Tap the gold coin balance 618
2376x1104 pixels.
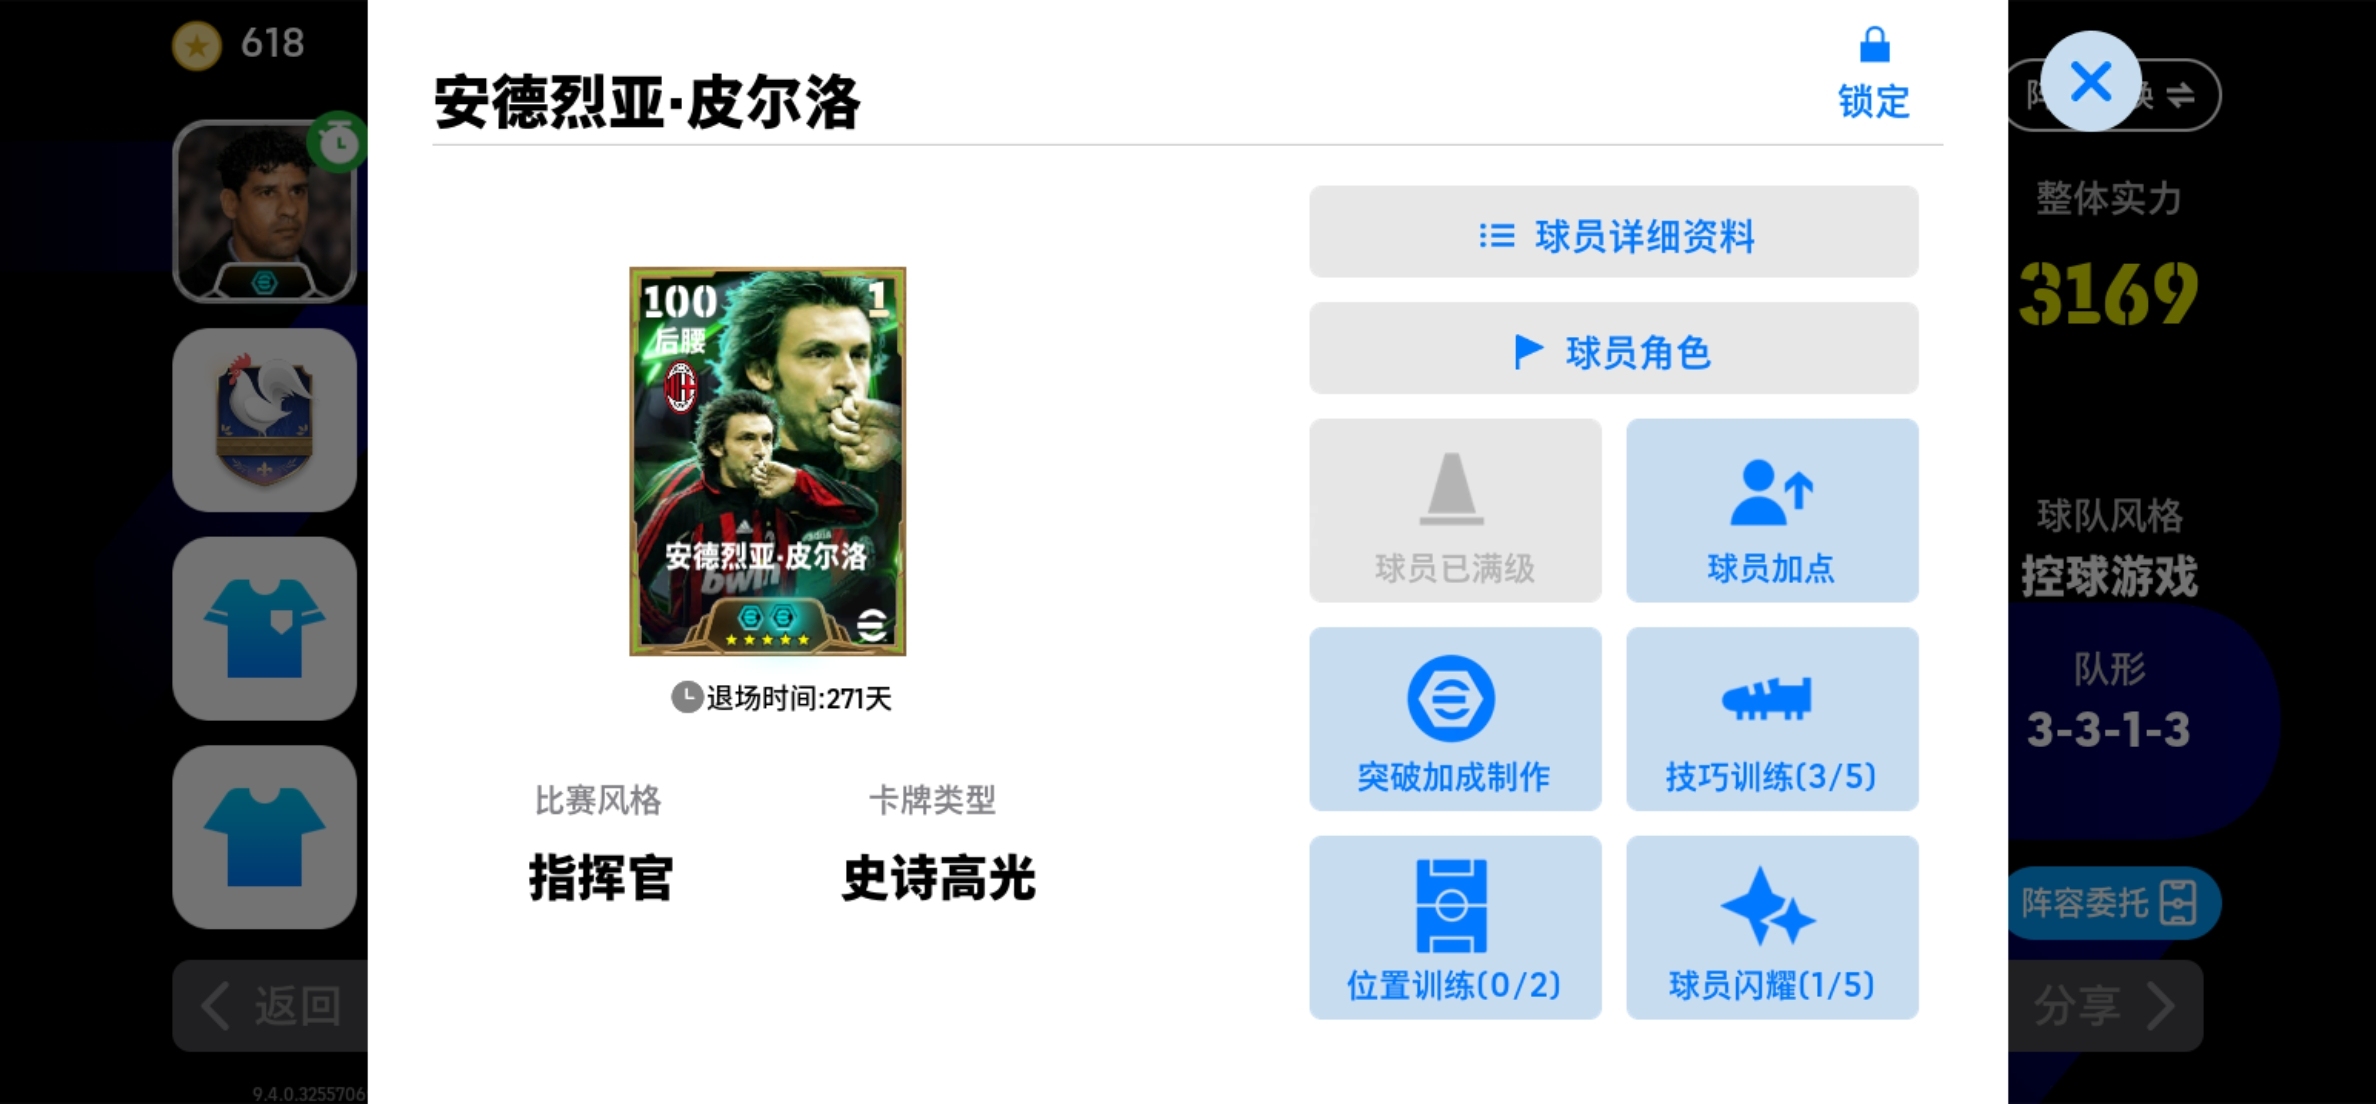point(239,44)
